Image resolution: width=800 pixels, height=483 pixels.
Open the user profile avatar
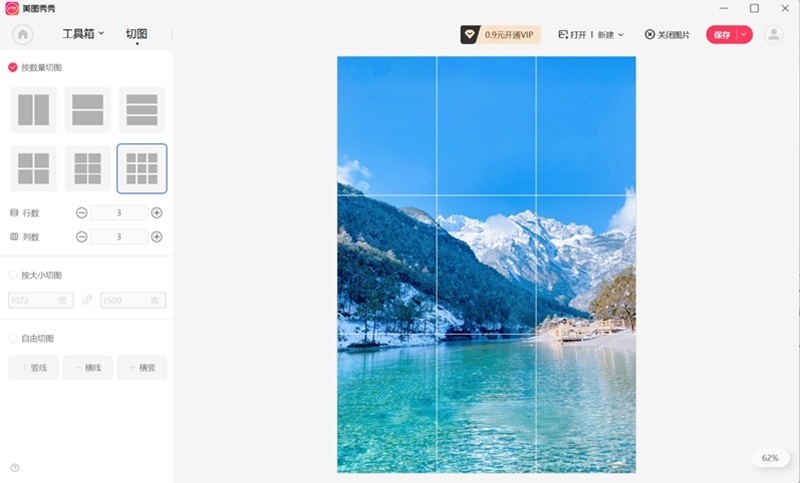[x=773, y=35]
